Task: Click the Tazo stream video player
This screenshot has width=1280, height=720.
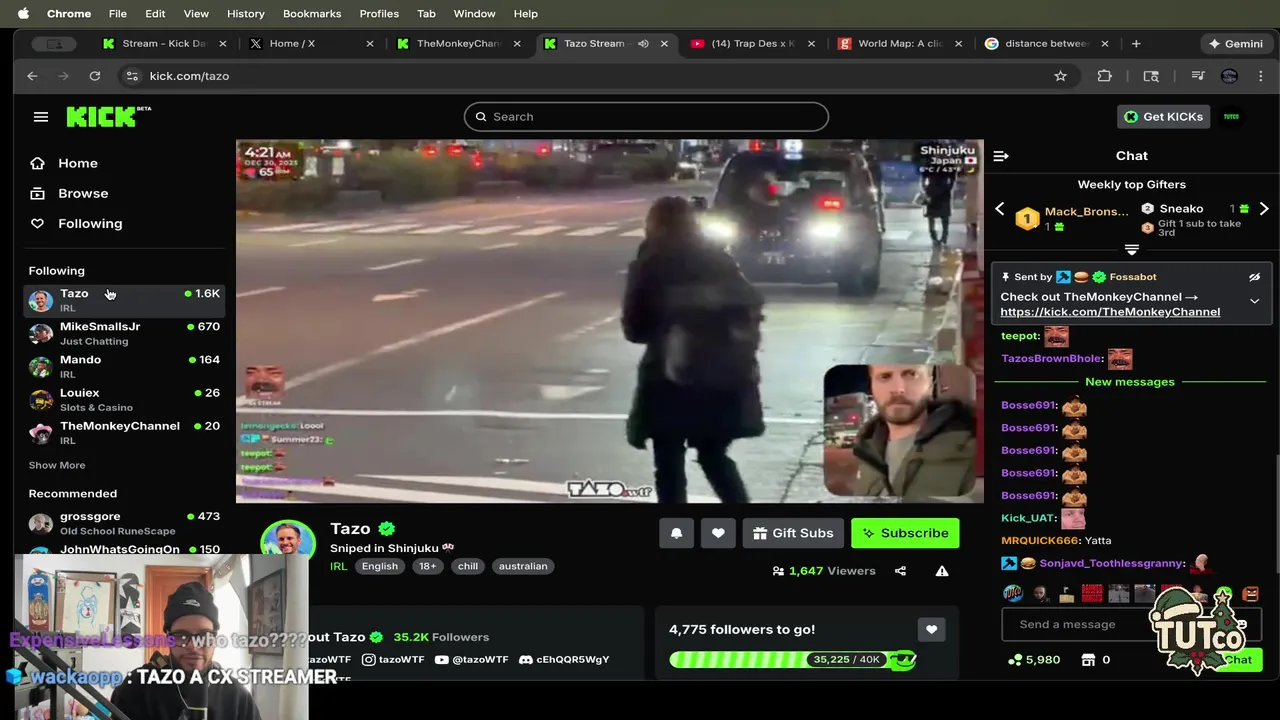Action: (x=609, y=321)
